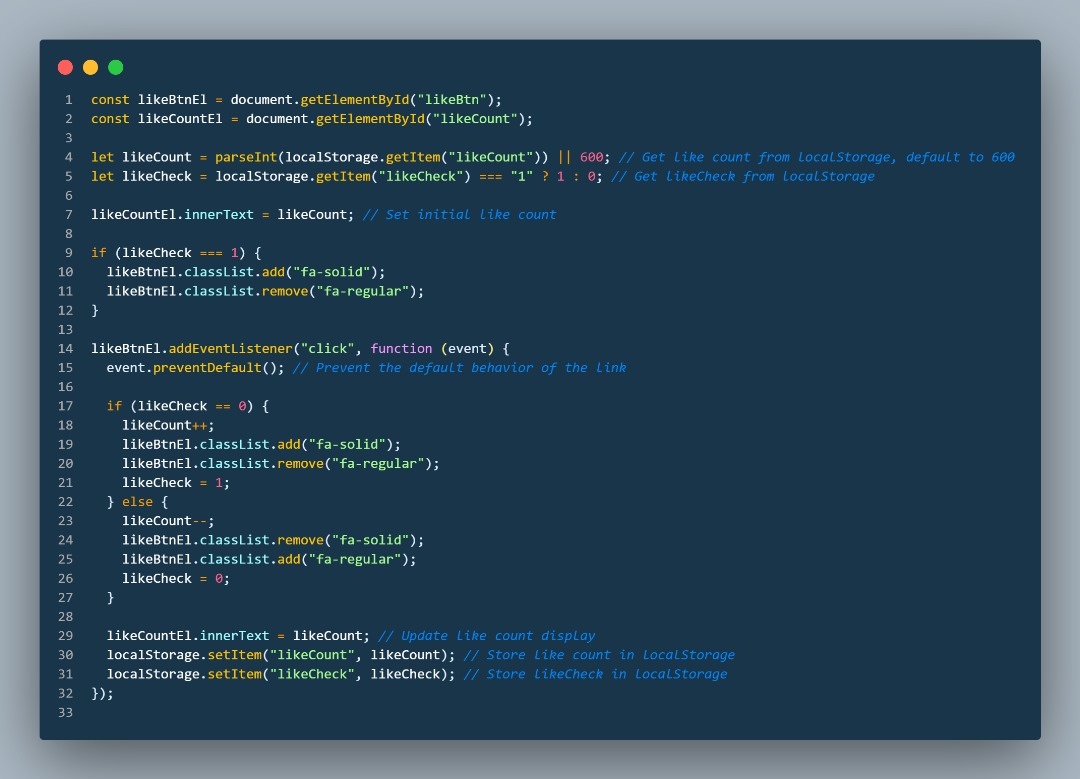The height and width of the screenshot is (779, 1080).
Task: Click the "if (likeCheck == 0)" condition on line 17
Action: pyautogui.click(x=180, y=406)
